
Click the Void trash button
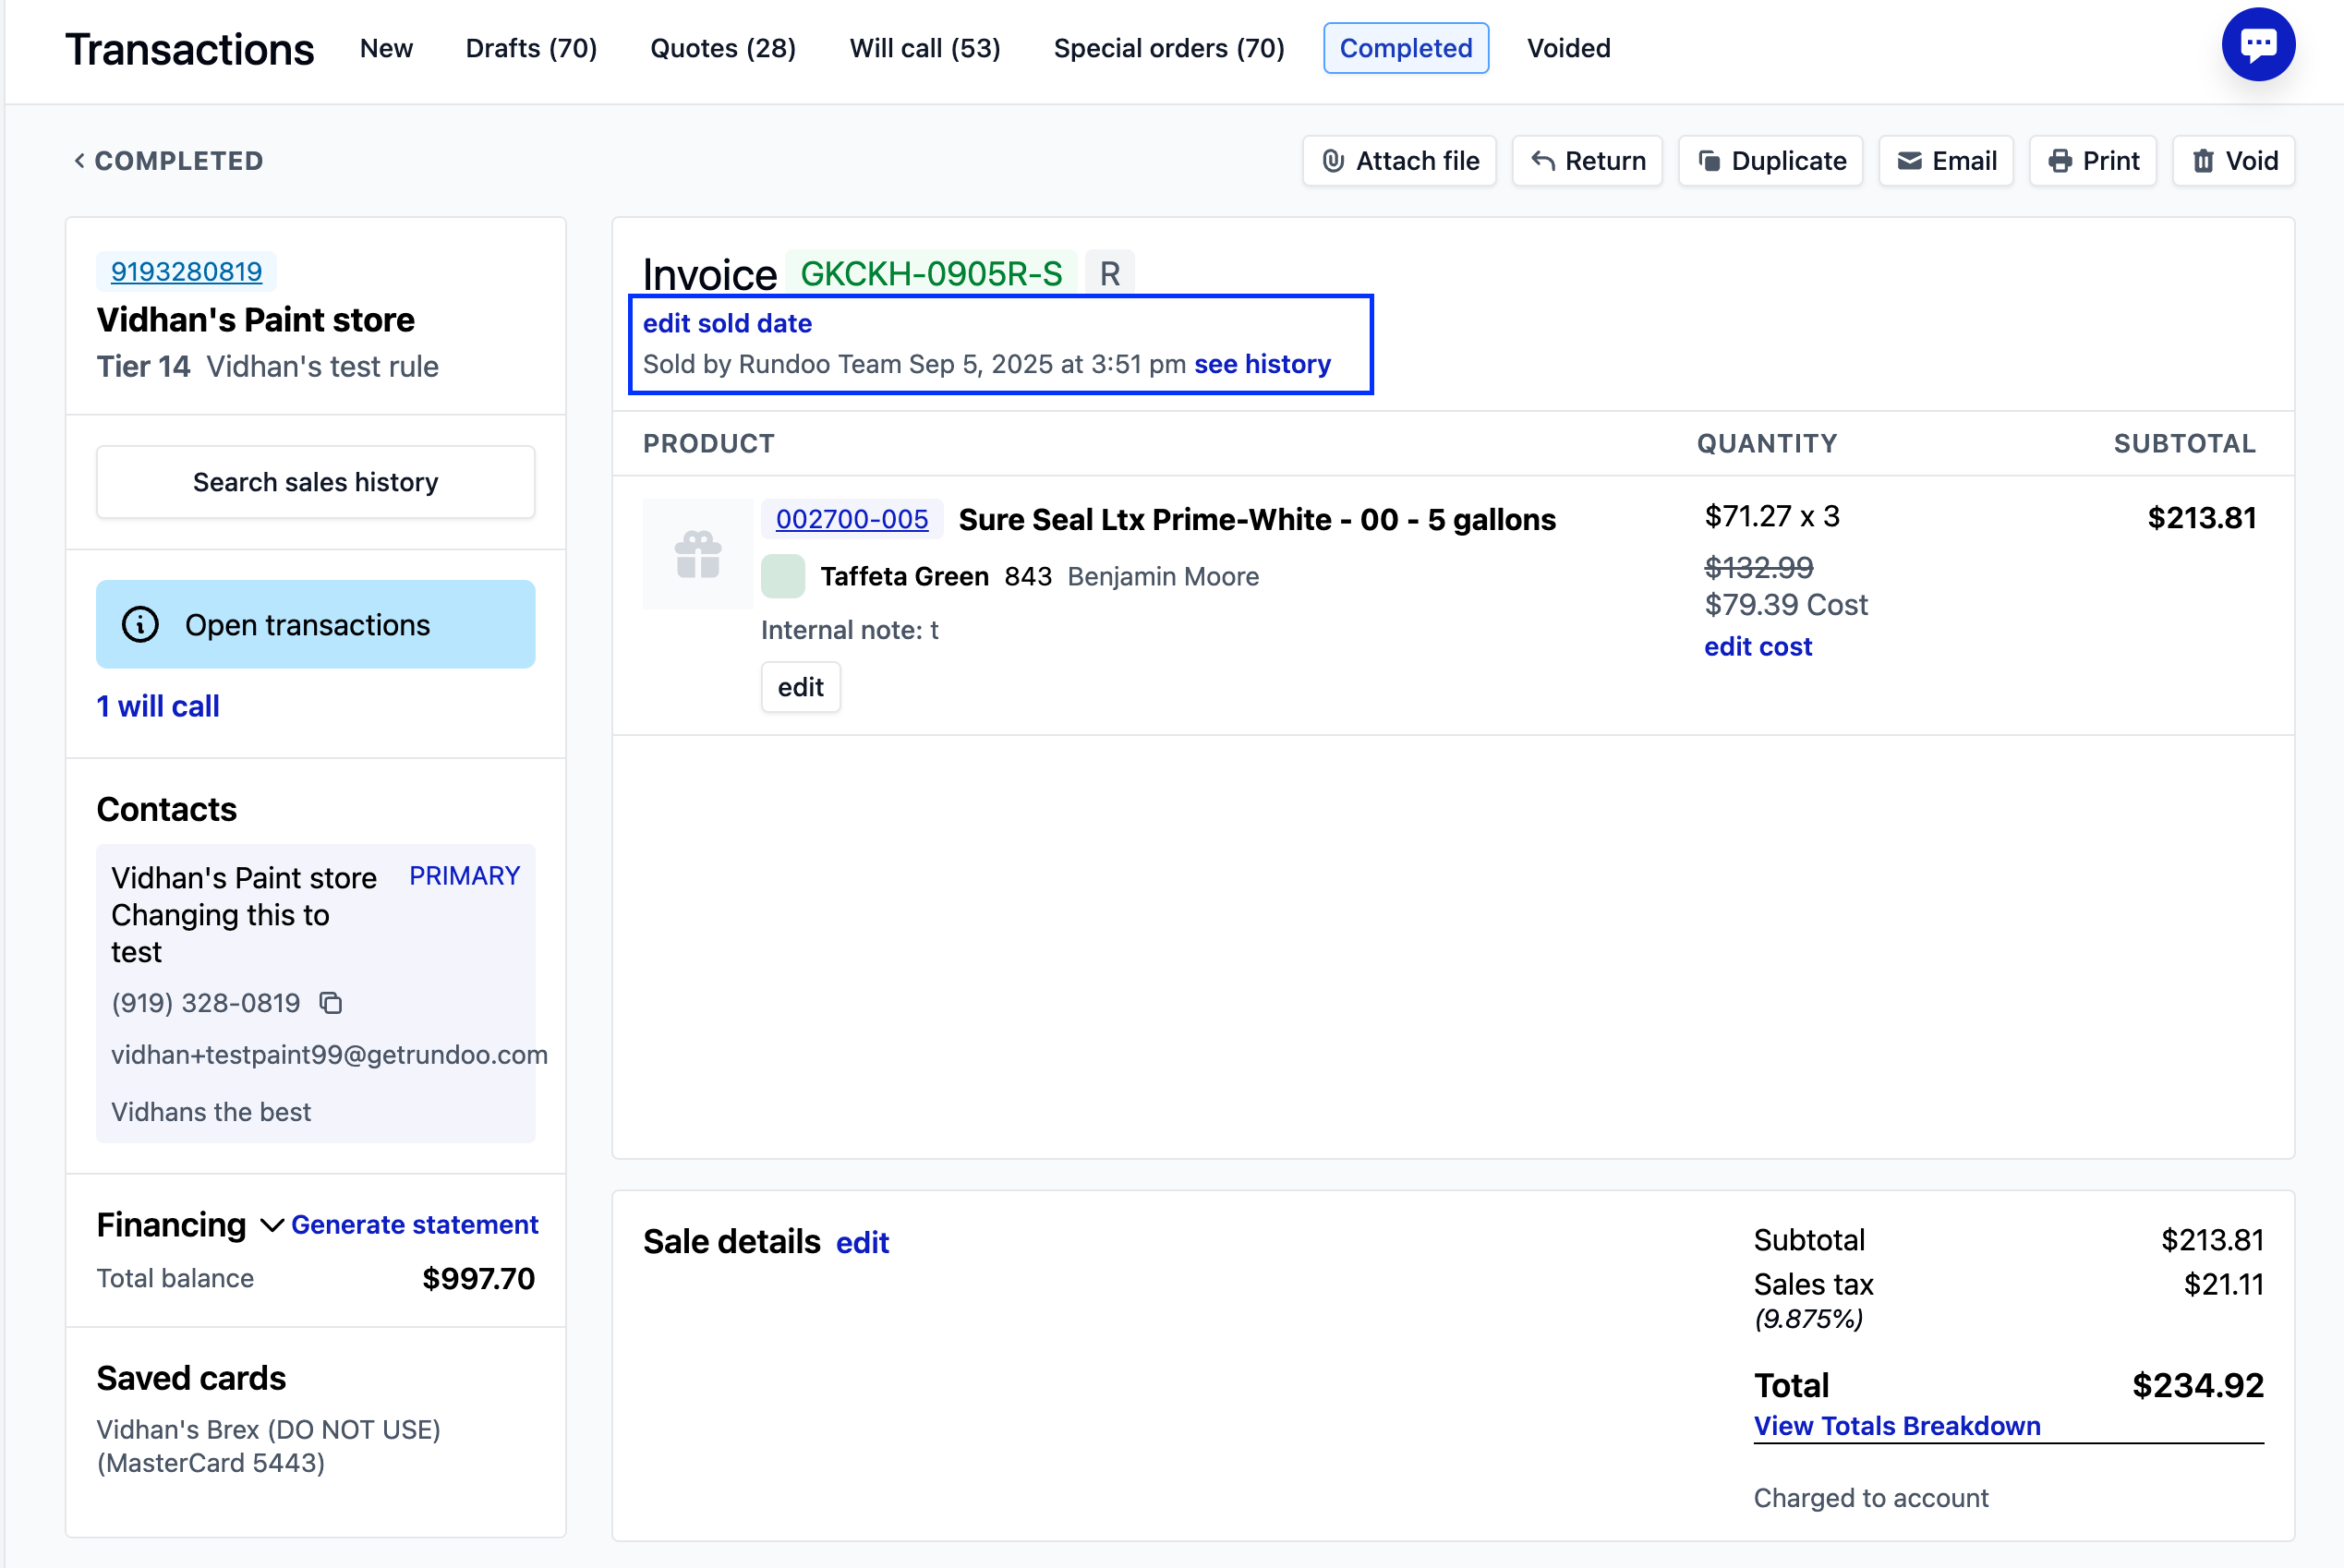[2233, 161]
